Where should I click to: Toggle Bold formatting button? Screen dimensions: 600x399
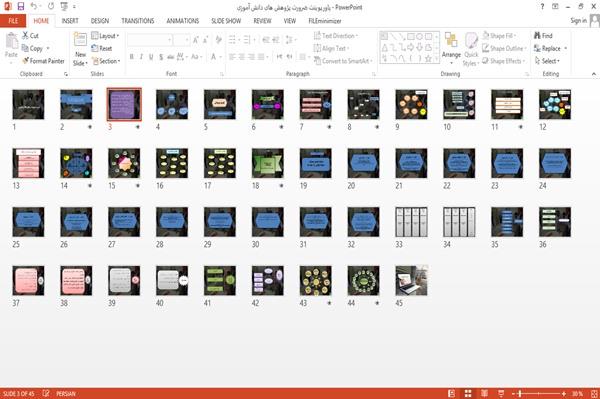[x=132, y=57]
